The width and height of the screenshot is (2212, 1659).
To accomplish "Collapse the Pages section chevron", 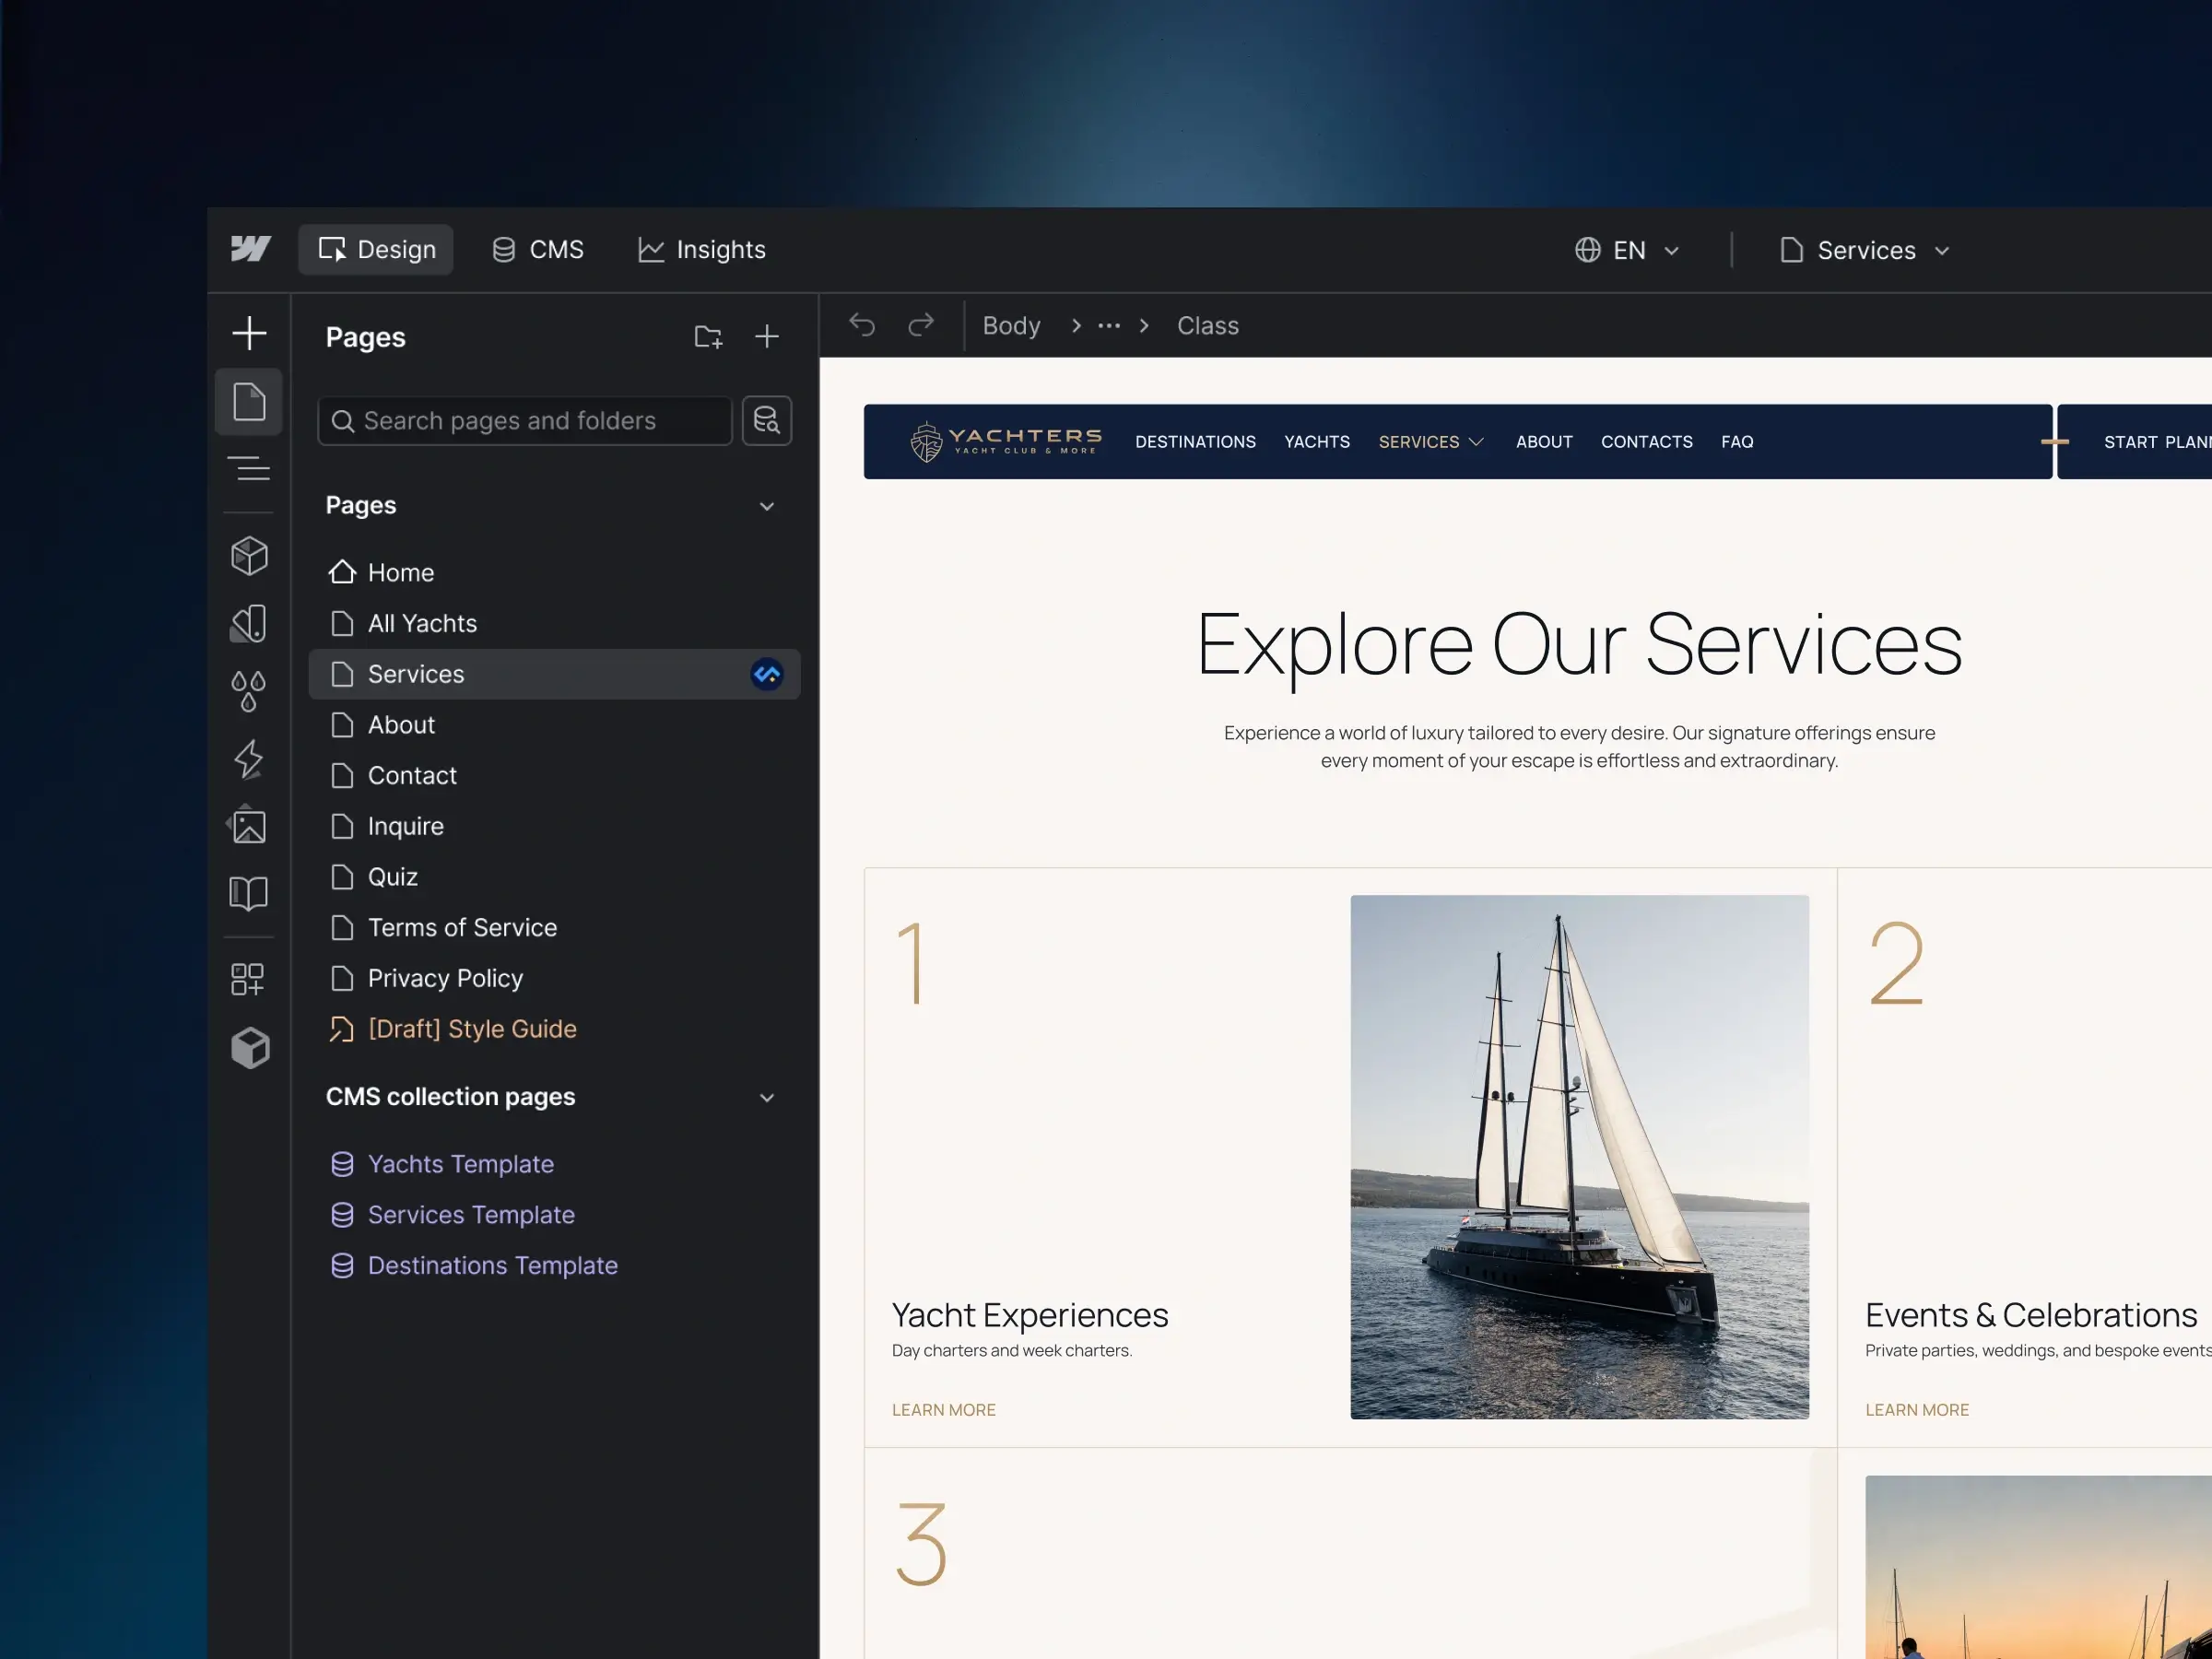I will pyautogui.click(x=767, y=507).
